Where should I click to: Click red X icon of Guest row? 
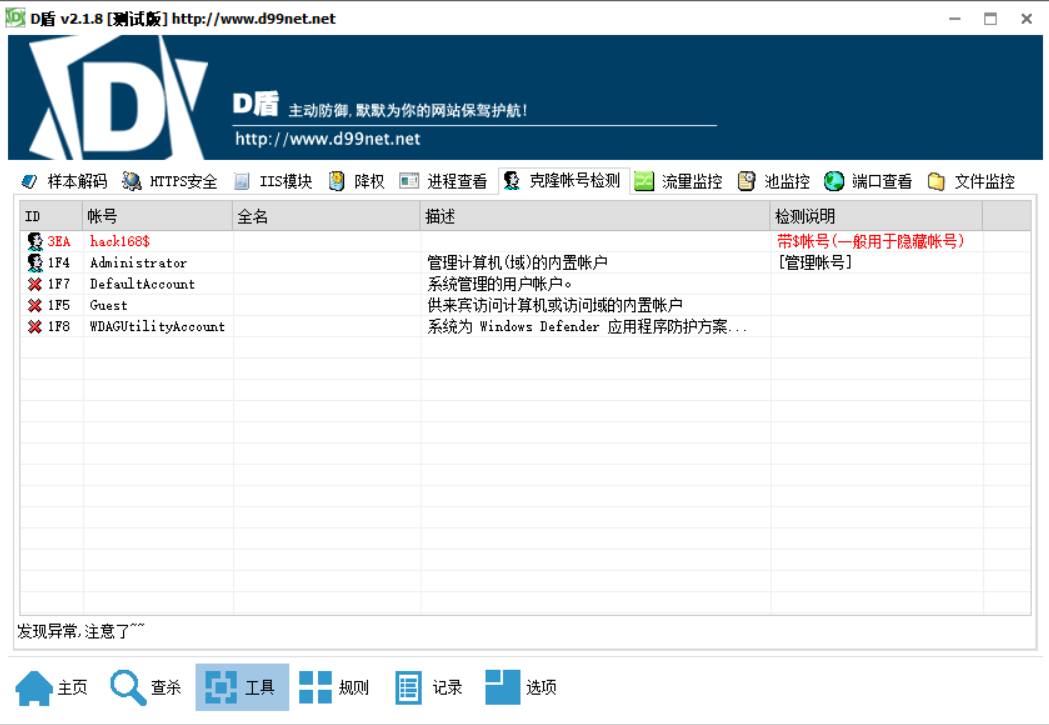(x=35, y=306)
